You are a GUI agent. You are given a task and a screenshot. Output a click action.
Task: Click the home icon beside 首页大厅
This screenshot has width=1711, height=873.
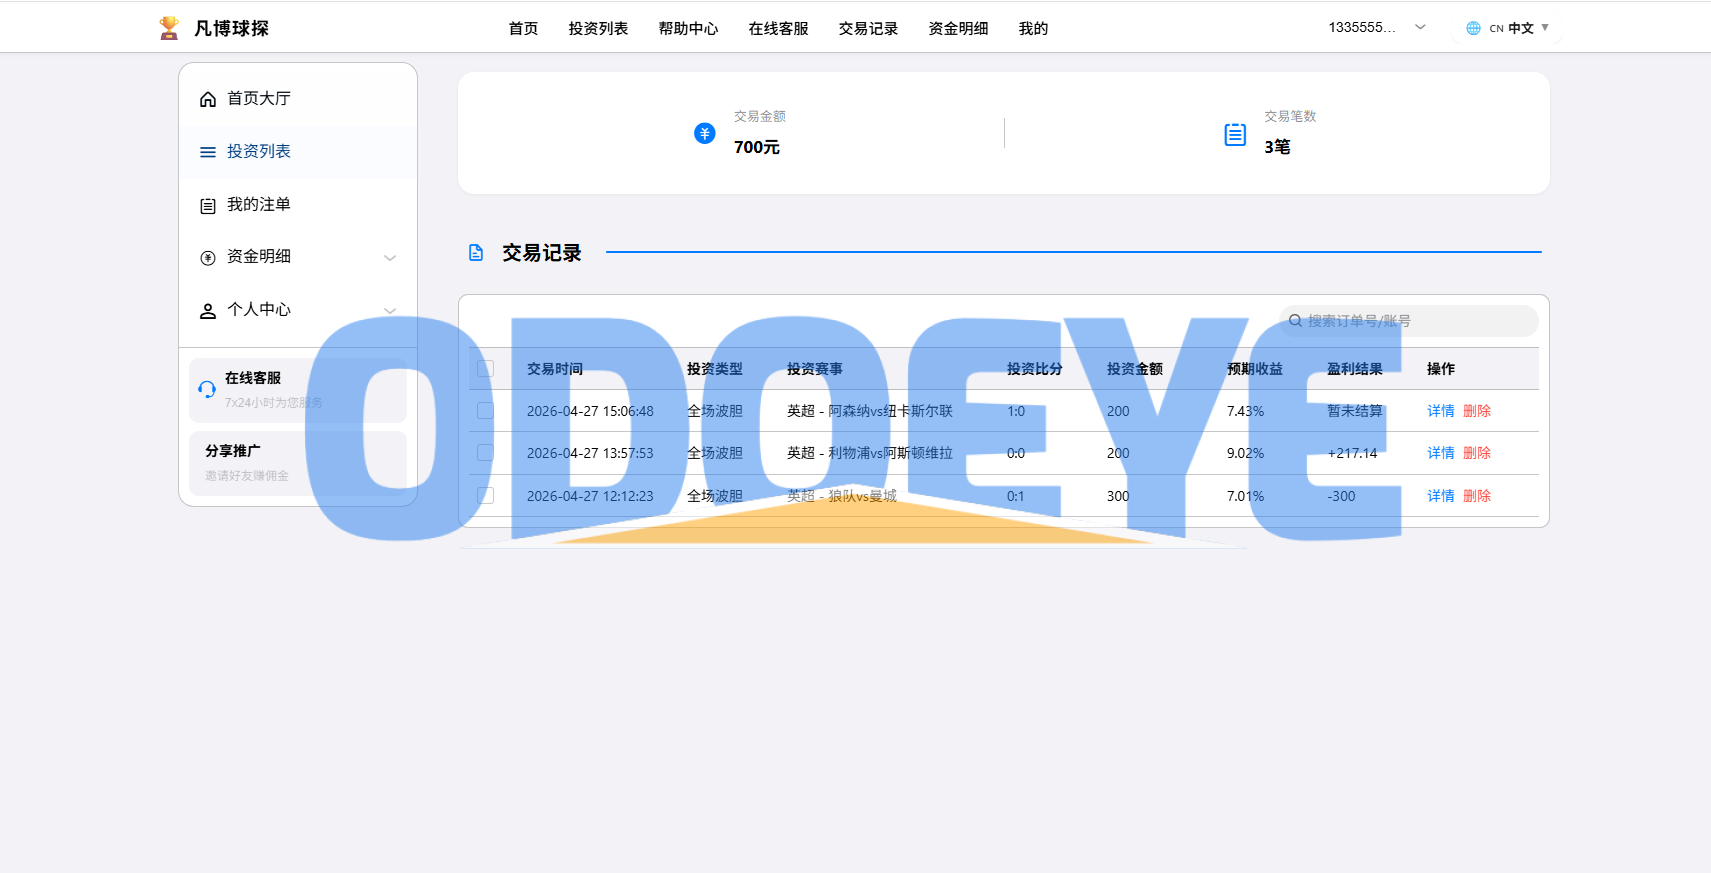click(208, 99)
